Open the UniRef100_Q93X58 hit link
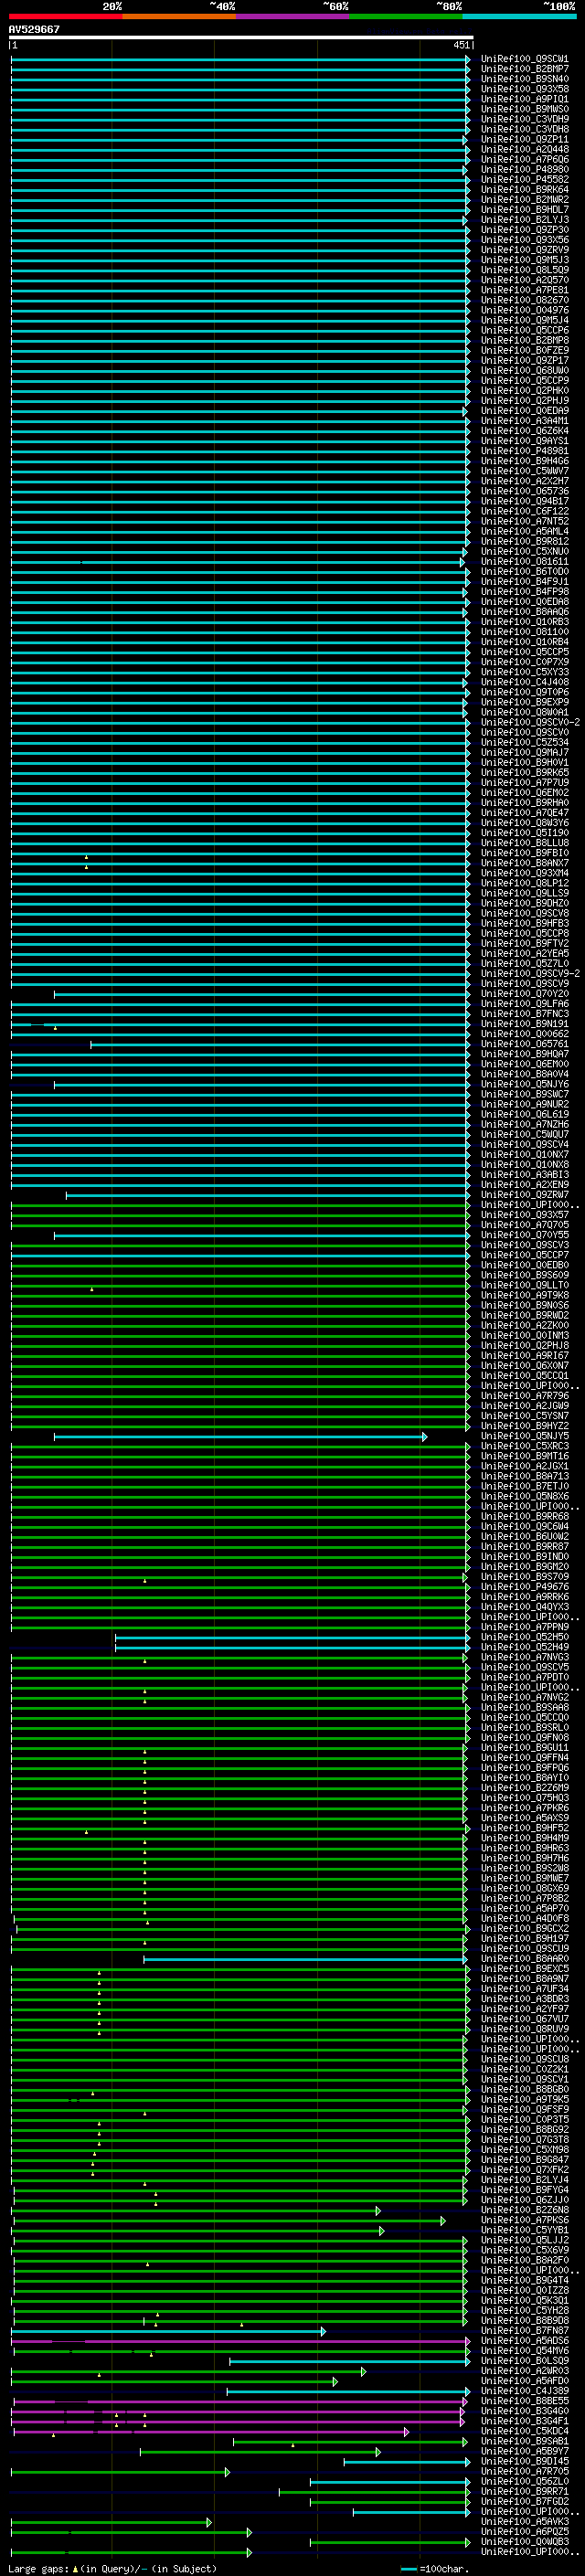 [524, 89]
